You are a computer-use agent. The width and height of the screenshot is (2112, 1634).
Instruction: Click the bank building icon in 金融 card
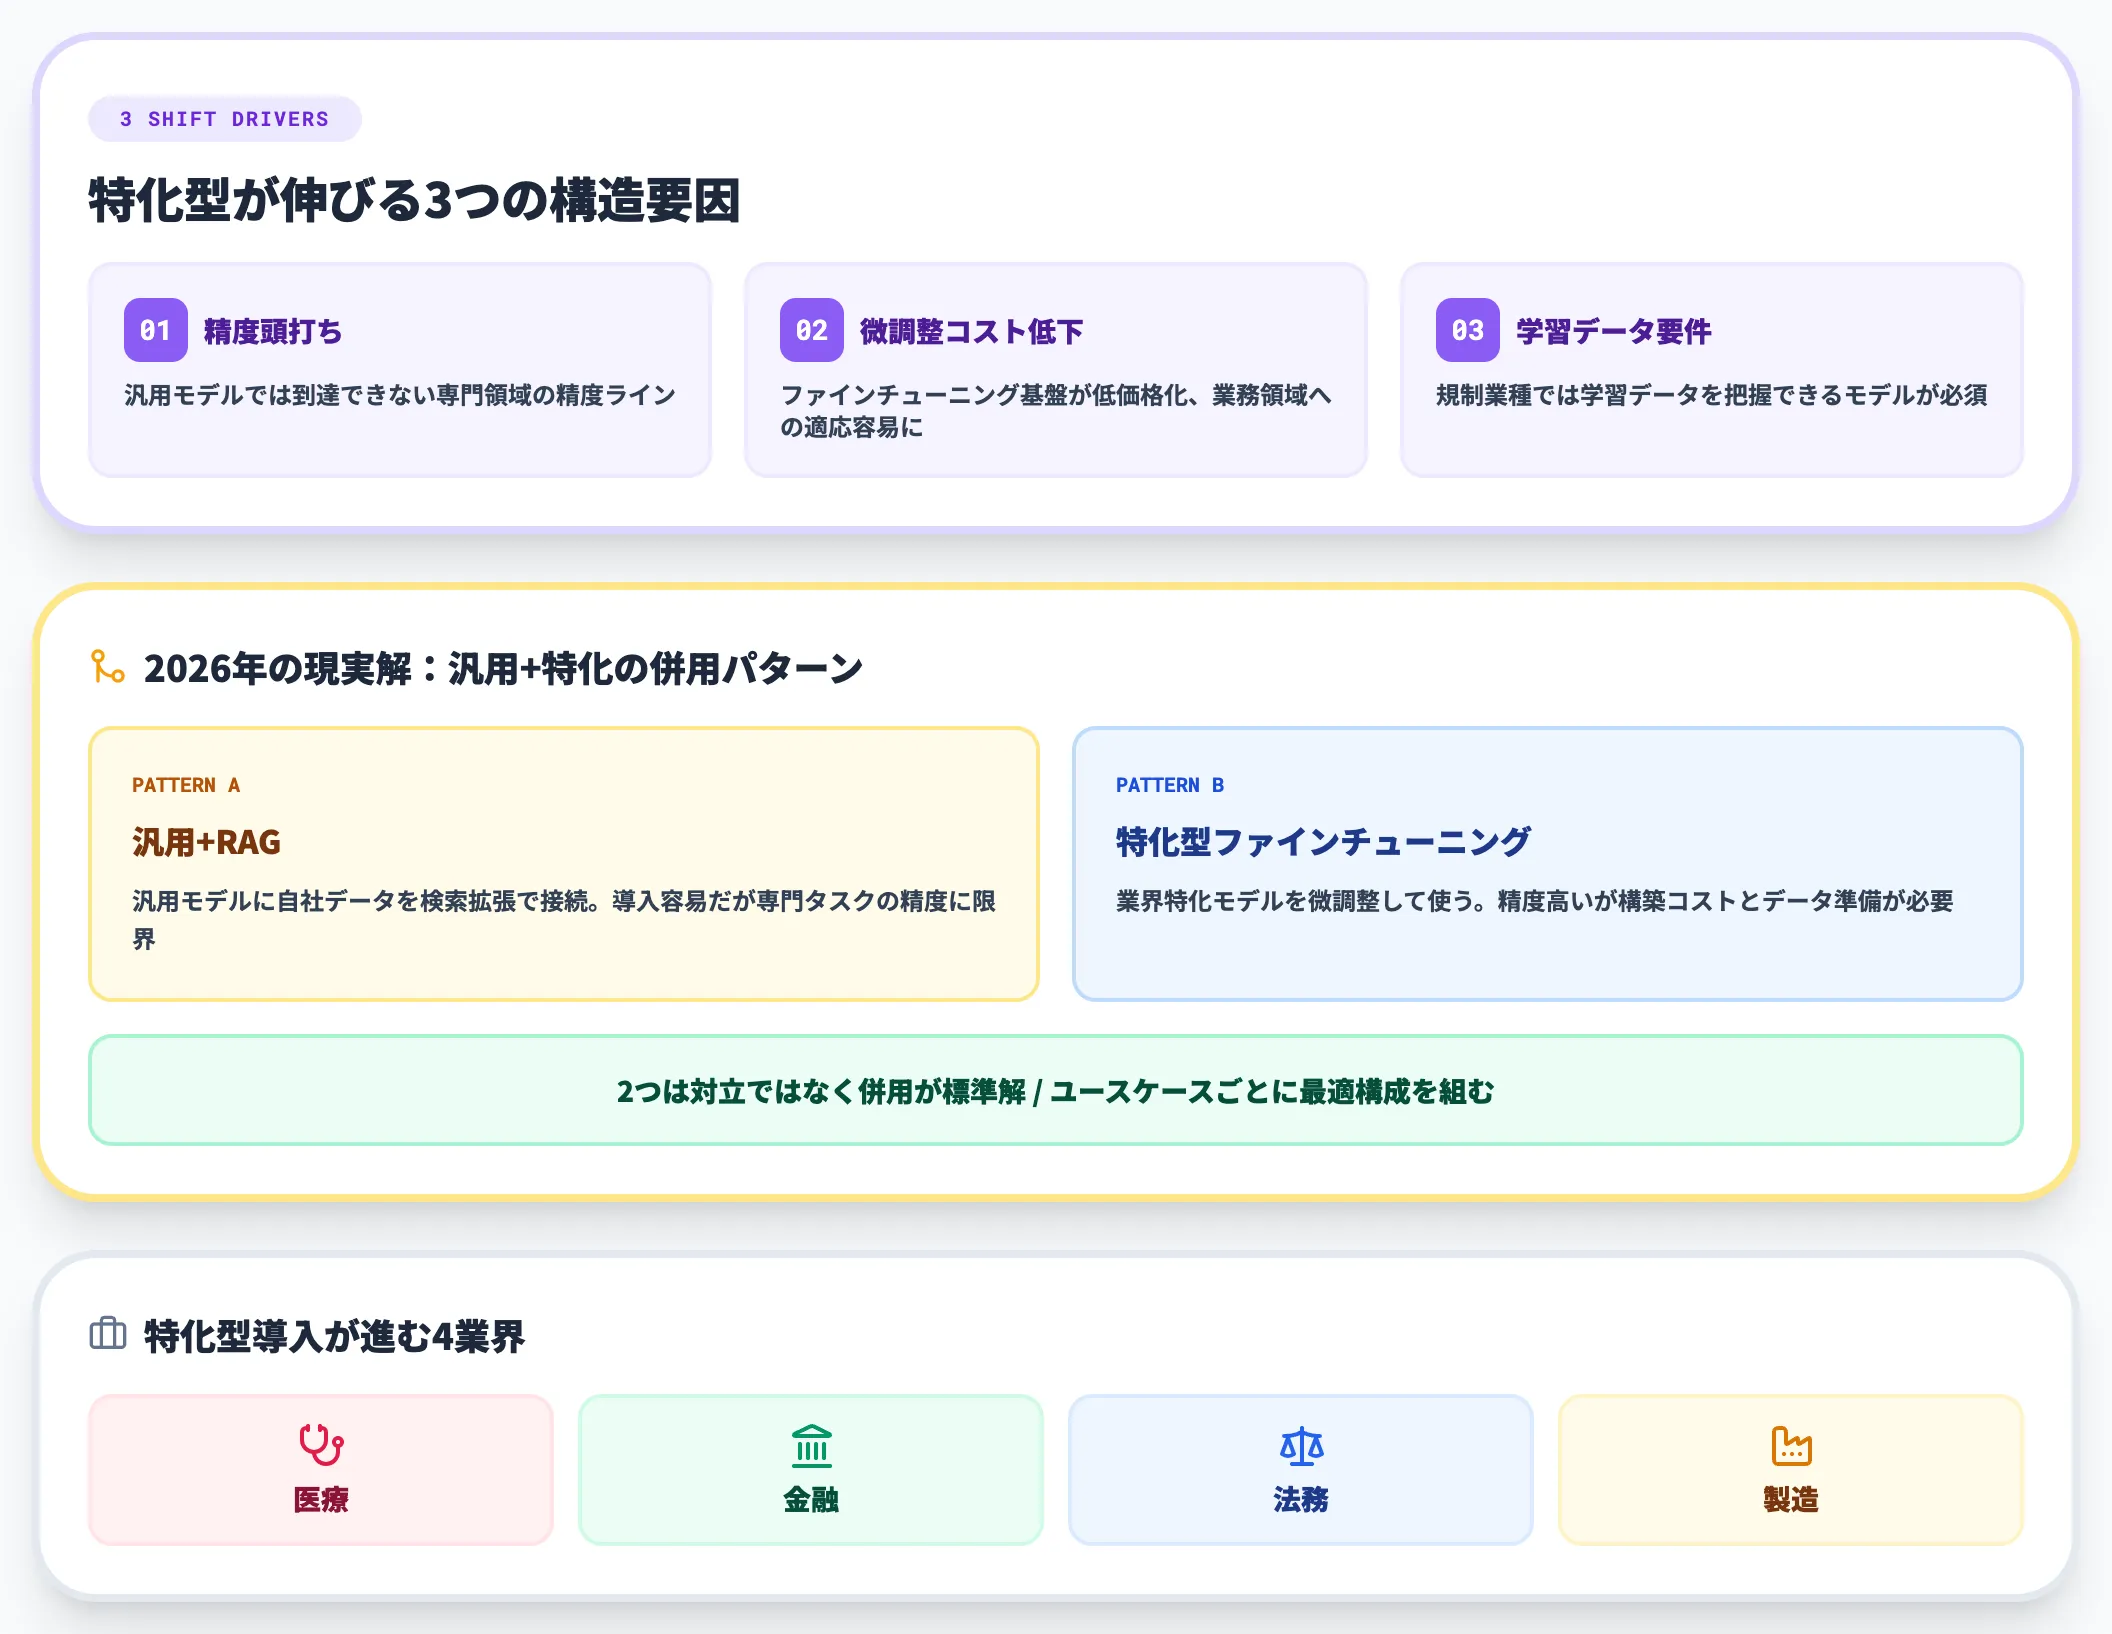pyautogui.click(x=811, y=1445)
